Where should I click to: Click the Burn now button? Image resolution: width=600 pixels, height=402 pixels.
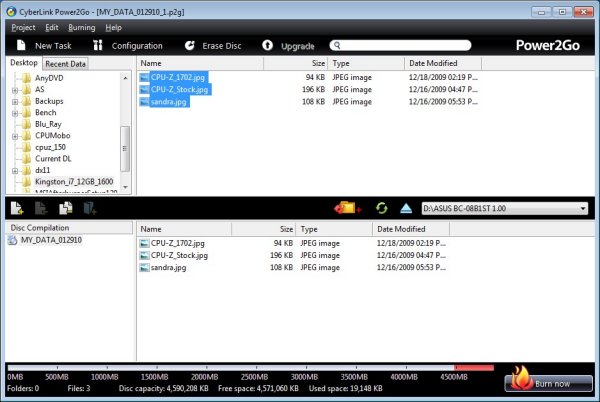549,382
